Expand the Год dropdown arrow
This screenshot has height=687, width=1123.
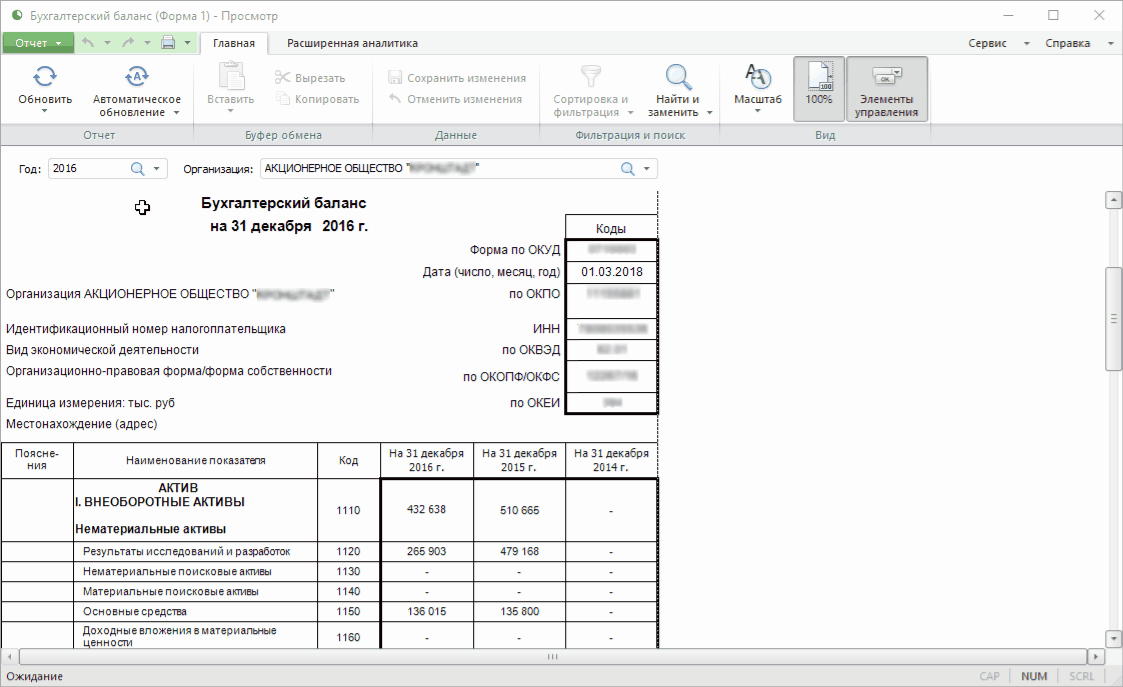(156, 169)
